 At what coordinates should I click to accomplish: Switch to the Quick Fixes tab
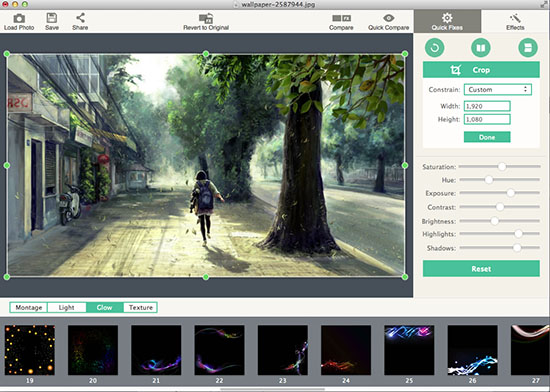tap(447, 21)
